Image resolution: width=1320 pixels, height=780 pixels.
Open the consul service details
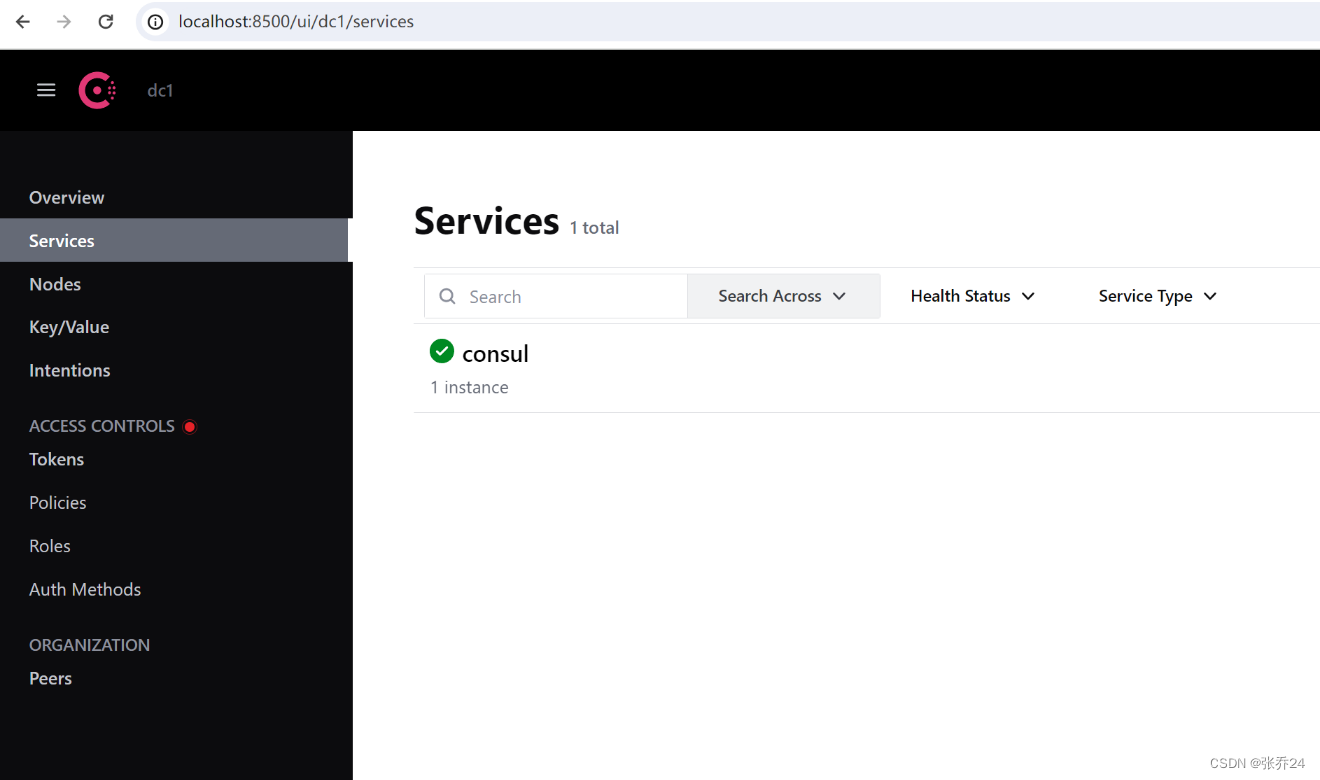[496, 353]
